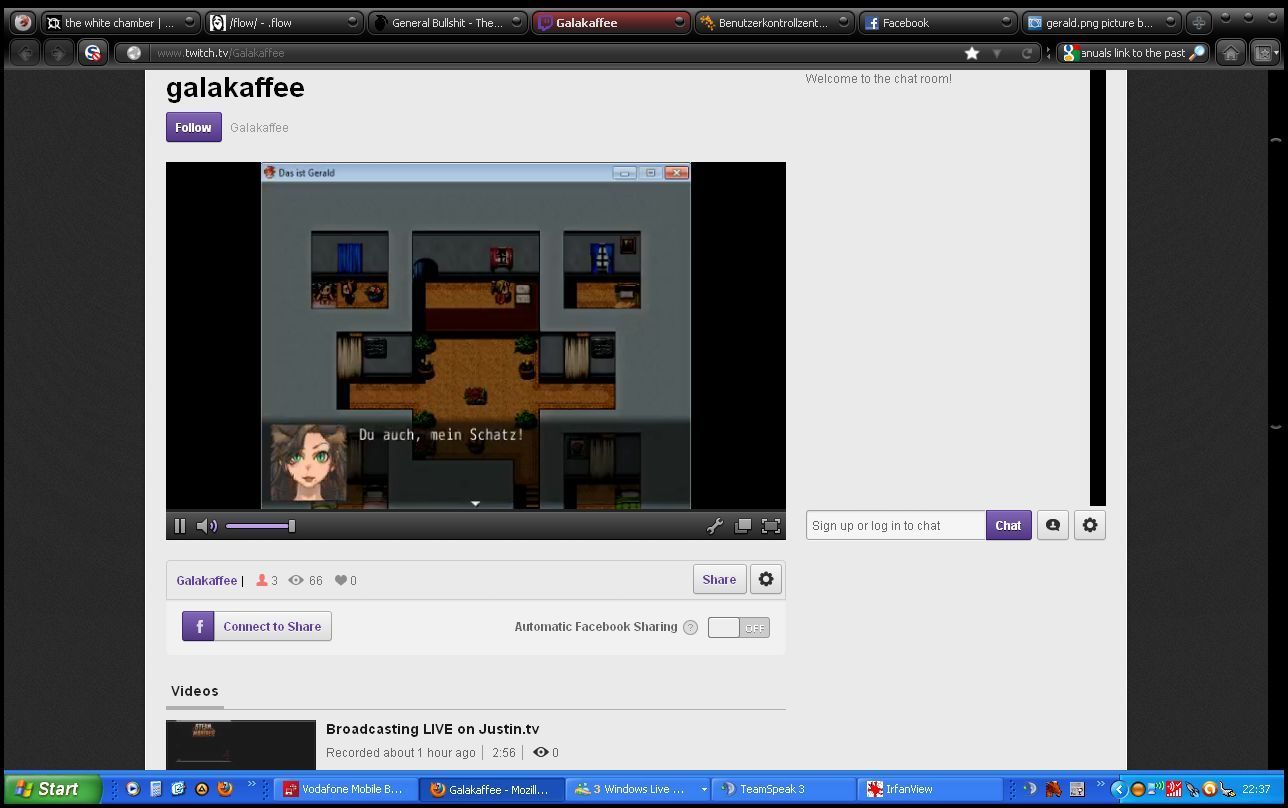Go forward one page in browser
The width and height of the screenshot is (1288, 808).
click(x=58, y=53)
